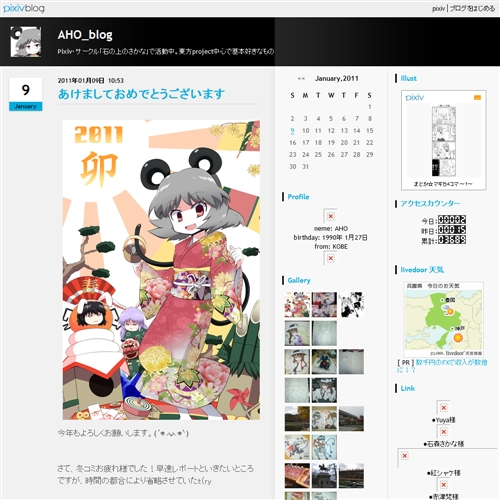Screen dimensions: 500x500
Task: Select day 9 in the calendar
Action: click(292, 131)
